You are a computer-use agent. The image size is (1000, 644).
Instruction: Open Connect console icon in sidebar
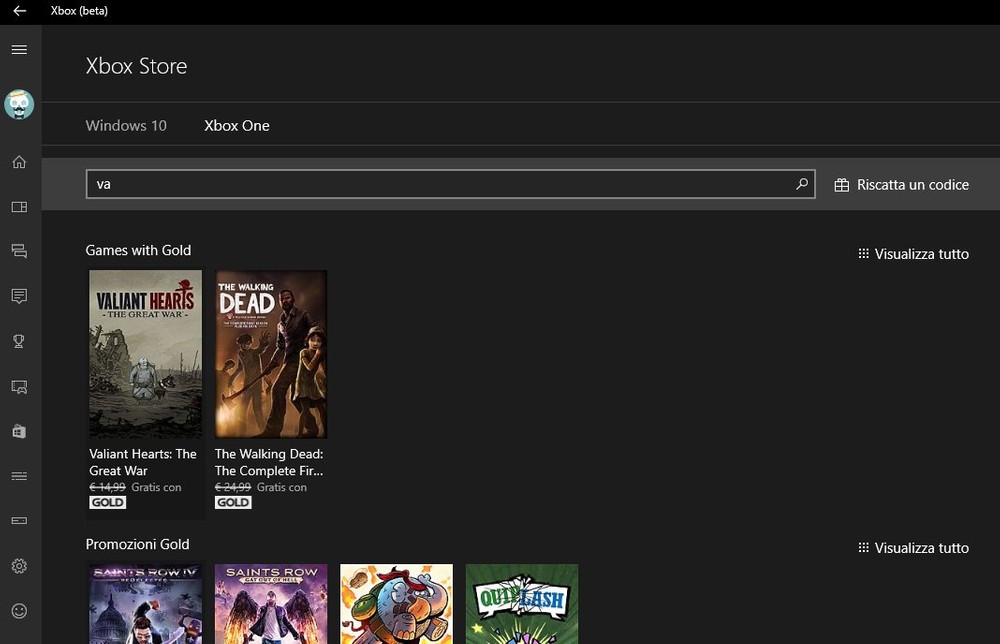(19, 521)
